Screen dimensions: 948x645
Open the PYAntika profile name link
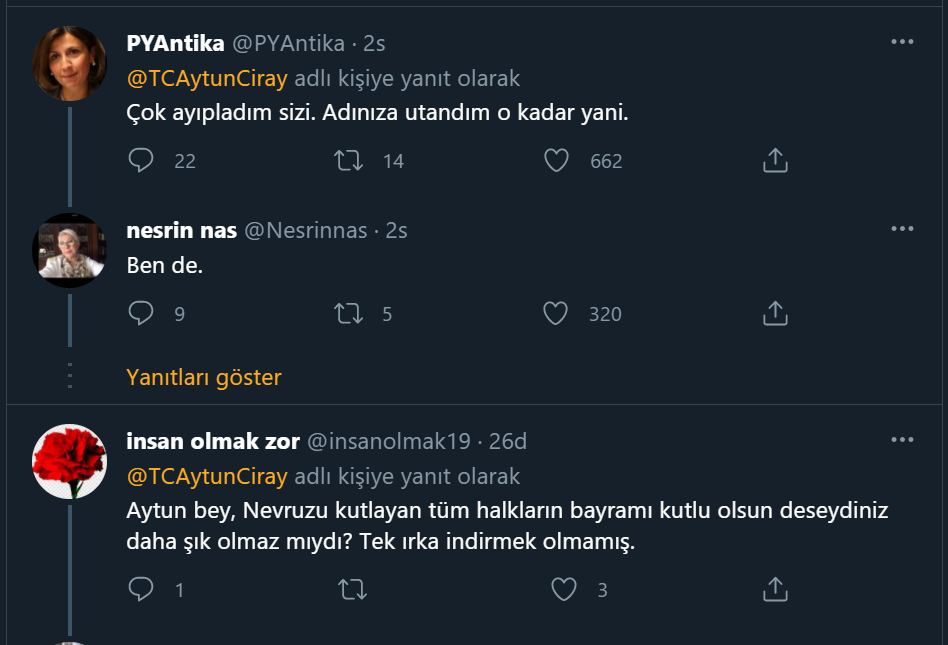(x=175, y=43)
